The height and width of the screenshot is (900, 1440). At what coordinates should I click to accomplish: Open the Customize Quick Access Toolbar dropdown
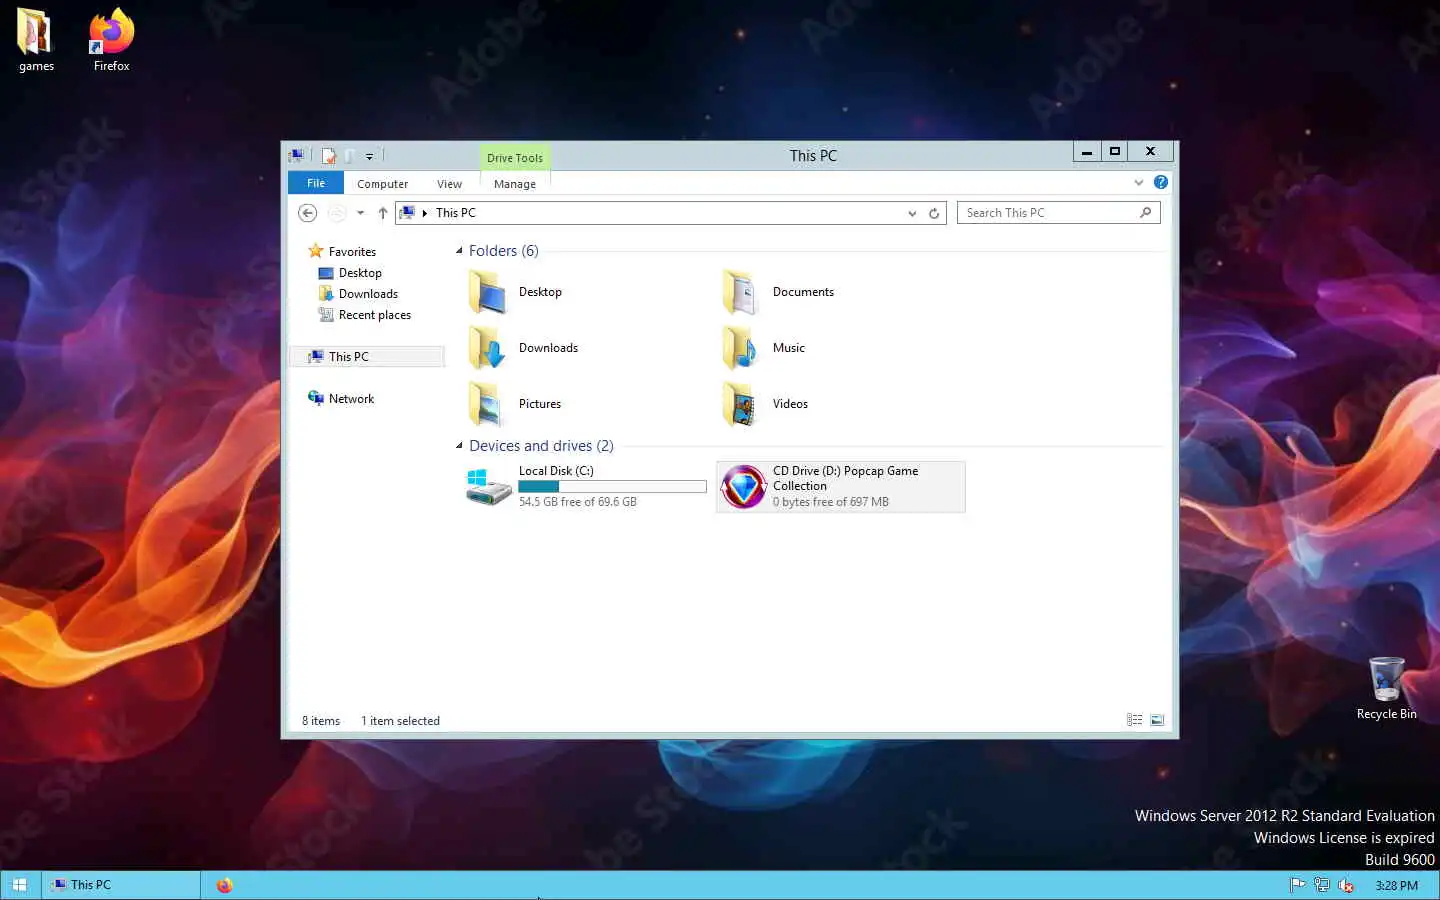369,156
